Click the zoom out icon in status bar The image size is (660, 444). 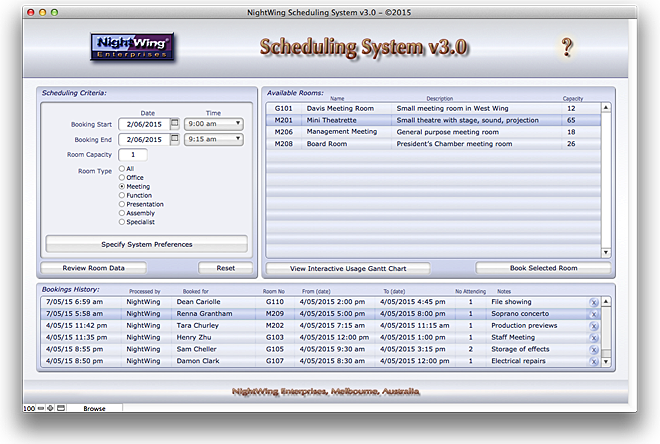(x=41, y=408)
